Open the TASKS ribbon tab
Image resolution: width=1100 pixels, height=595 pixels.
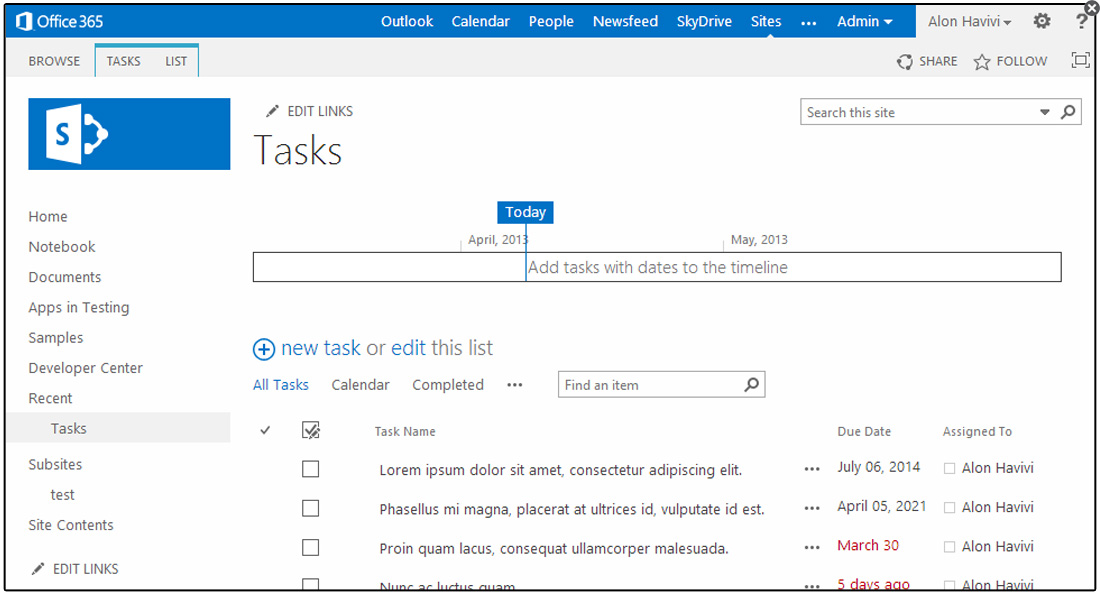point(123,61)
